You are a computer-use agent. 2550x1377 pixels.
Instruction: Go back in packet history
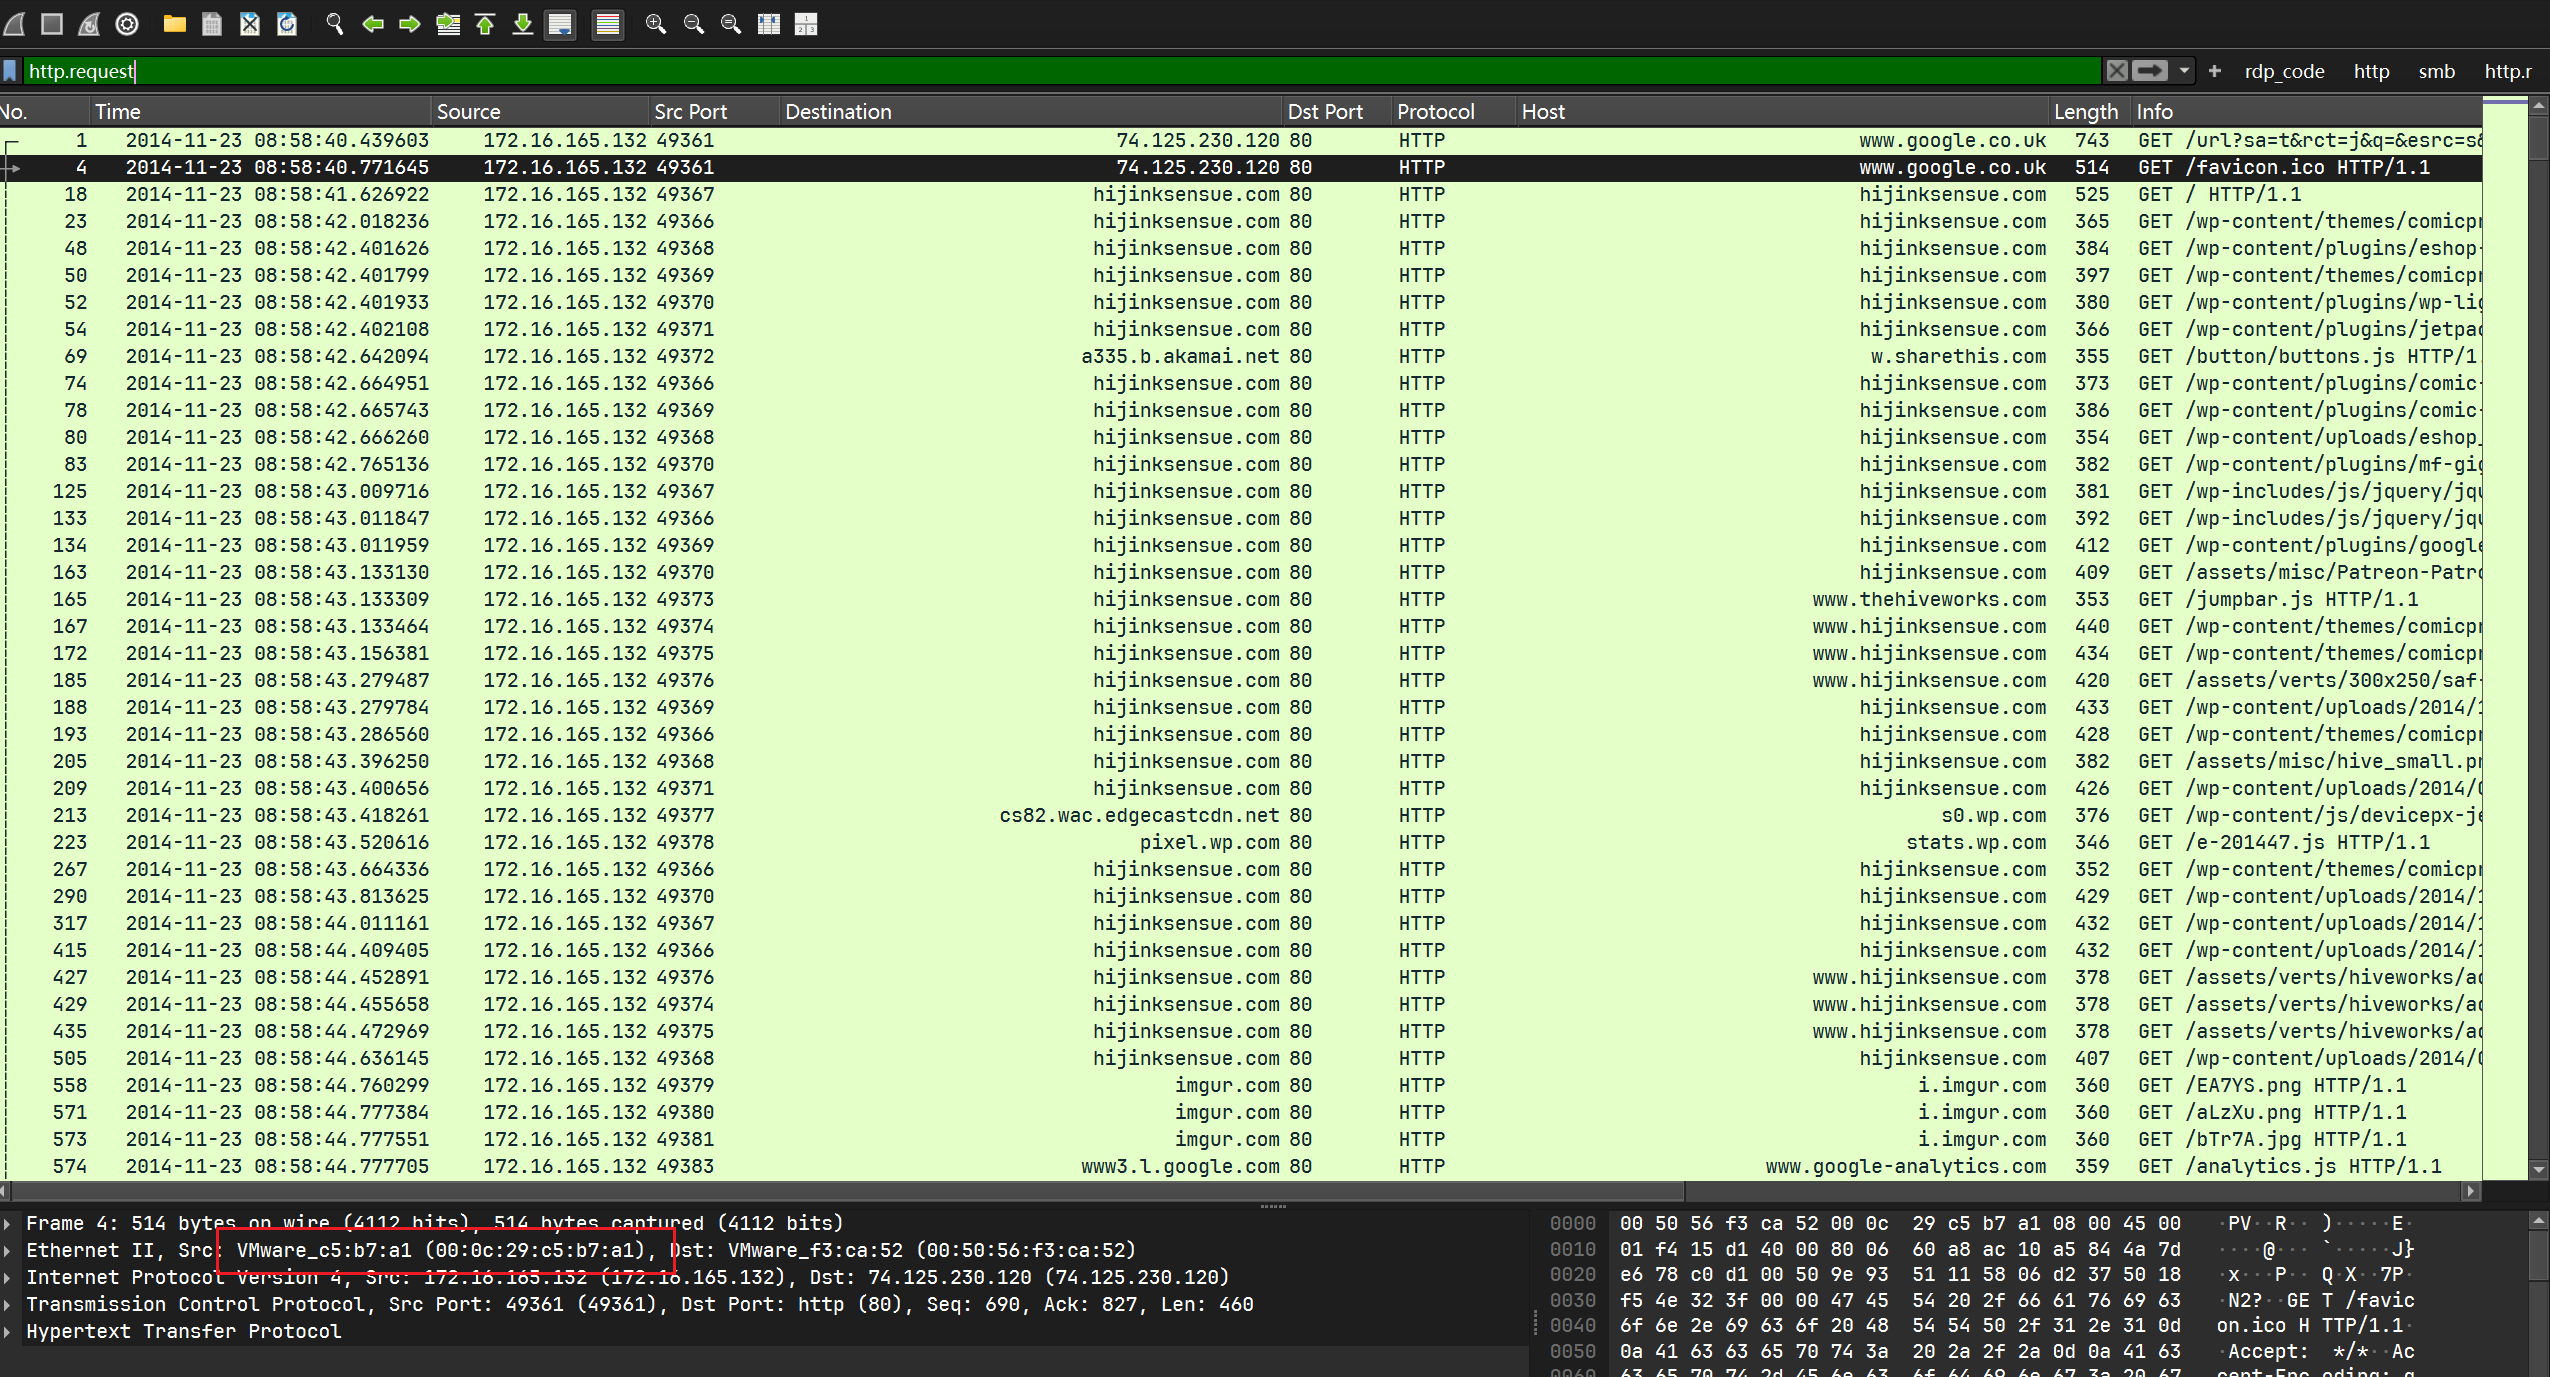coord(373,24)
